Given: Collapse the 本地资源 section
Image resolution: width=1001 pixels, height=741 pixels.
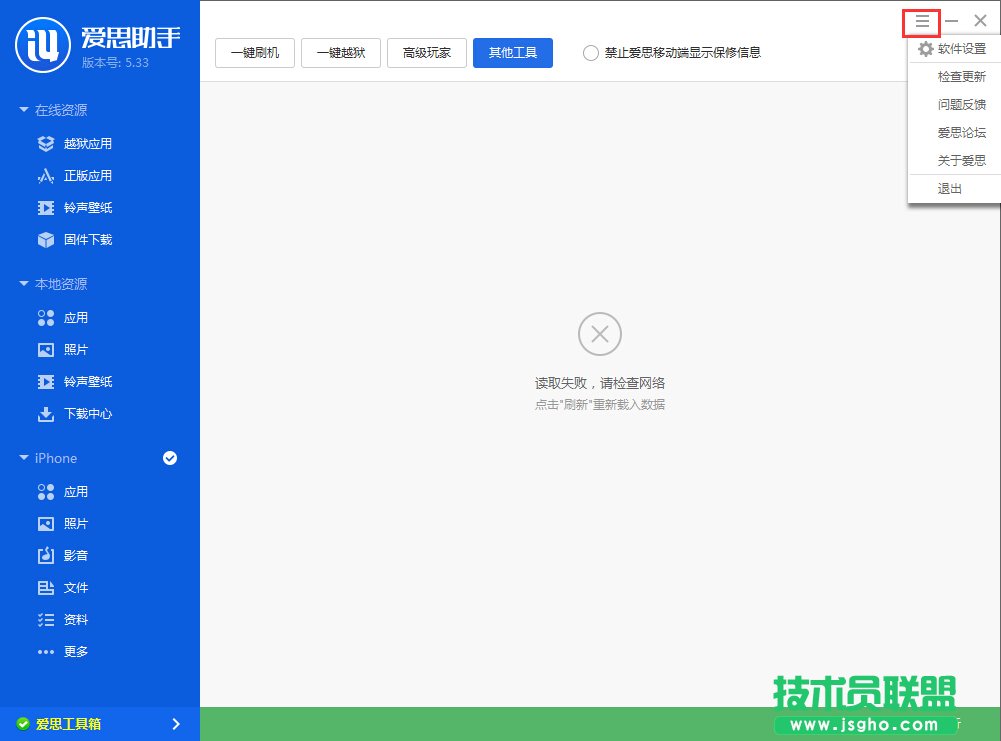Looking at the screenshot, I should click(x=25, y=283).
